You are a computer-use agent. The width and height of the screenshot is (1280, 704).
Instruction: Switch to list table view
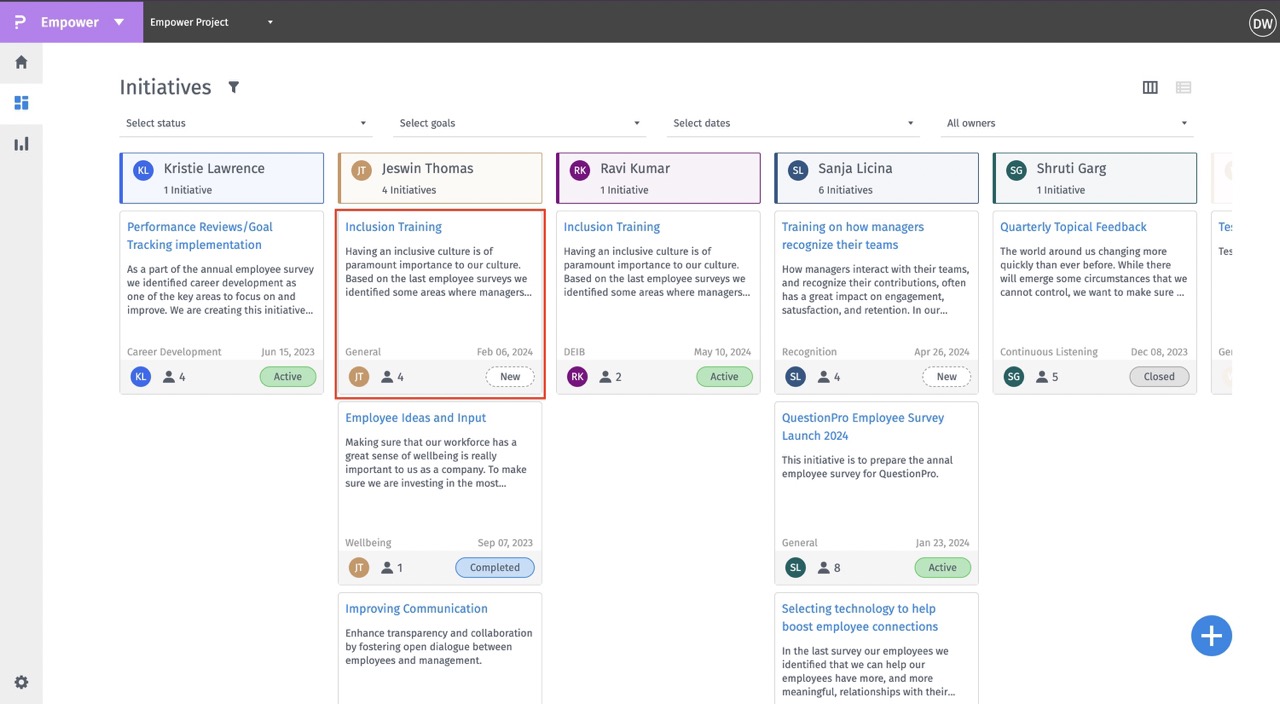tap(1183, 88)
